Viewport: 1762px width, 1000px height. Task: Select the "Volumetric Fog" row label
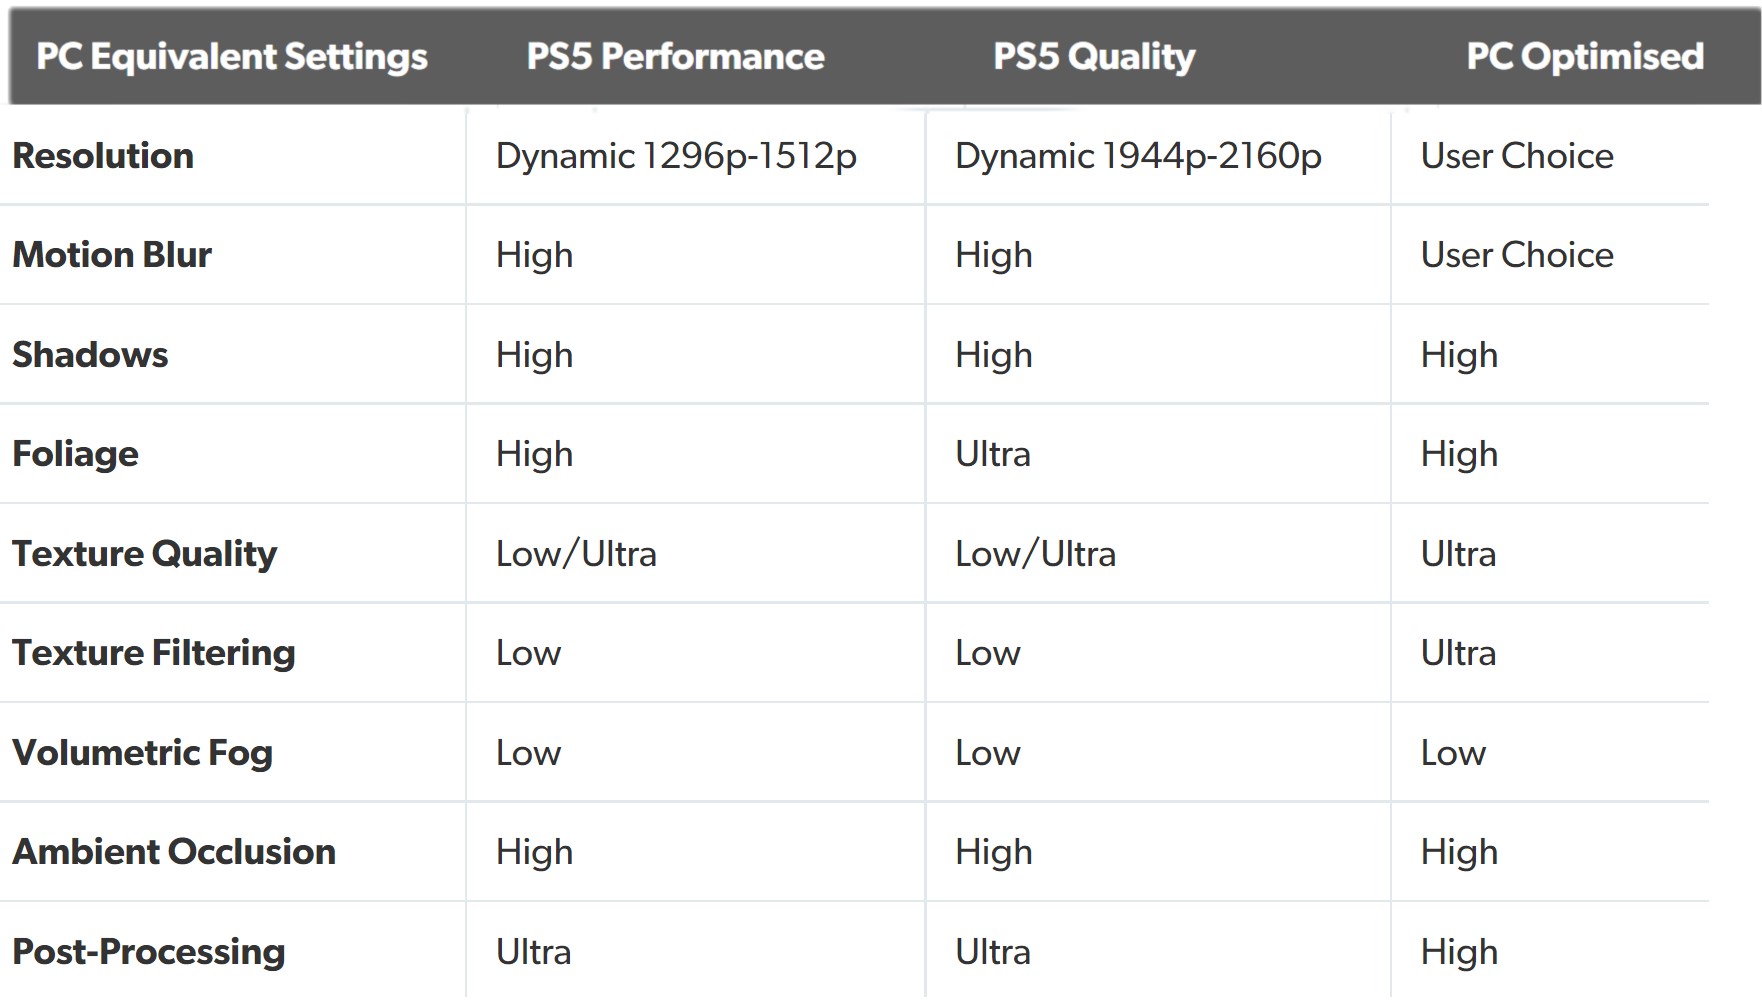tap(142, 753)
